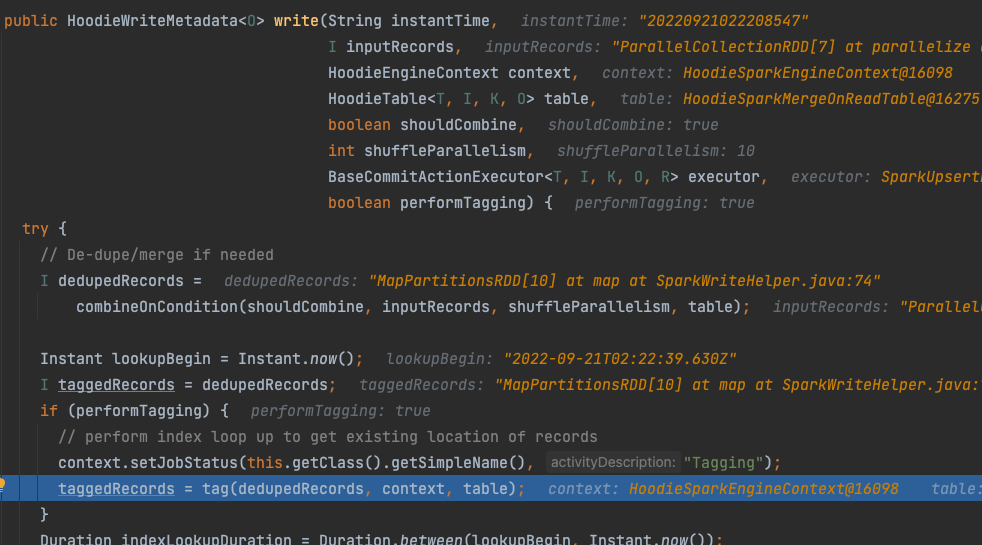Click the performTagging parameter in signature
The height and width of the screenshot is (545, 982).
tap(463, 203)
